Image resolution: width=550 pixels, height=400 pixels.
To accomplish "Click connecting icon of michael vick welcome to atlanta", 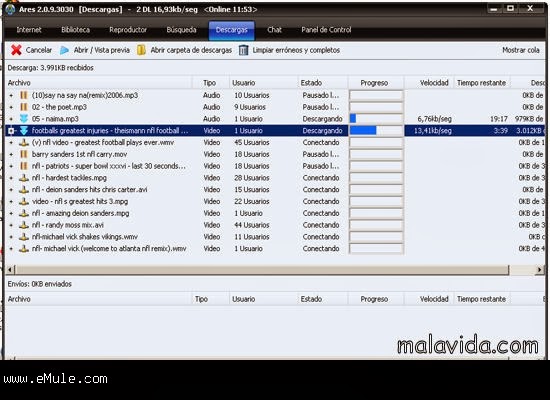I will (x=24, y=248).
